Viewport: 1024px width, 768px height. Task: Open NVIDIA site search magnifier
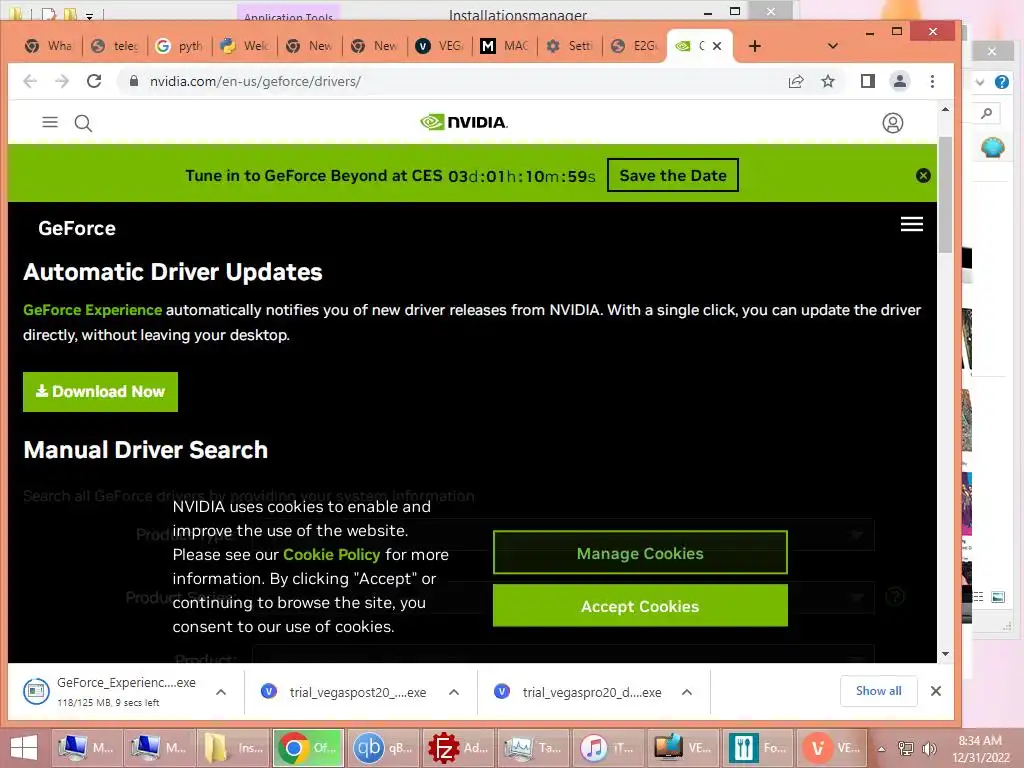pyautogui.click(x=83, y=123)
